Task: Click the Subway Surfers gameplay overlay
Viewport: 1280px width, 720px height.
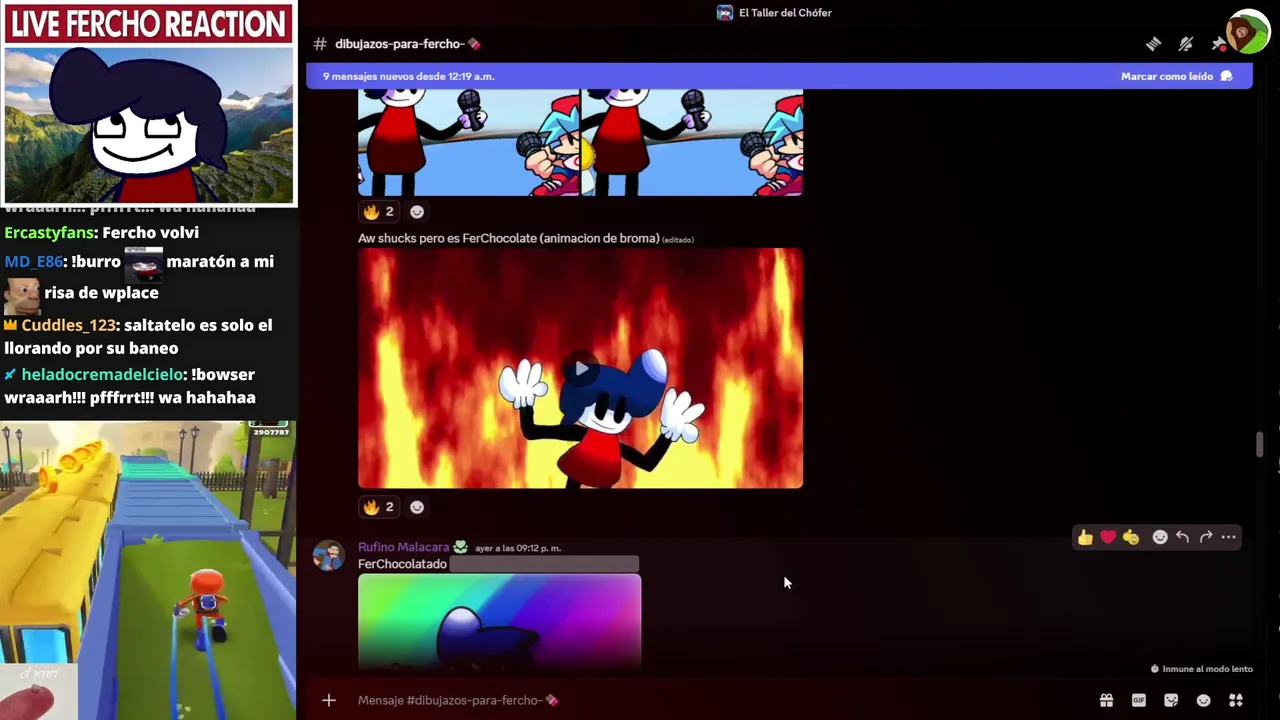Action: pyautogui.click(x=148, y=570)
